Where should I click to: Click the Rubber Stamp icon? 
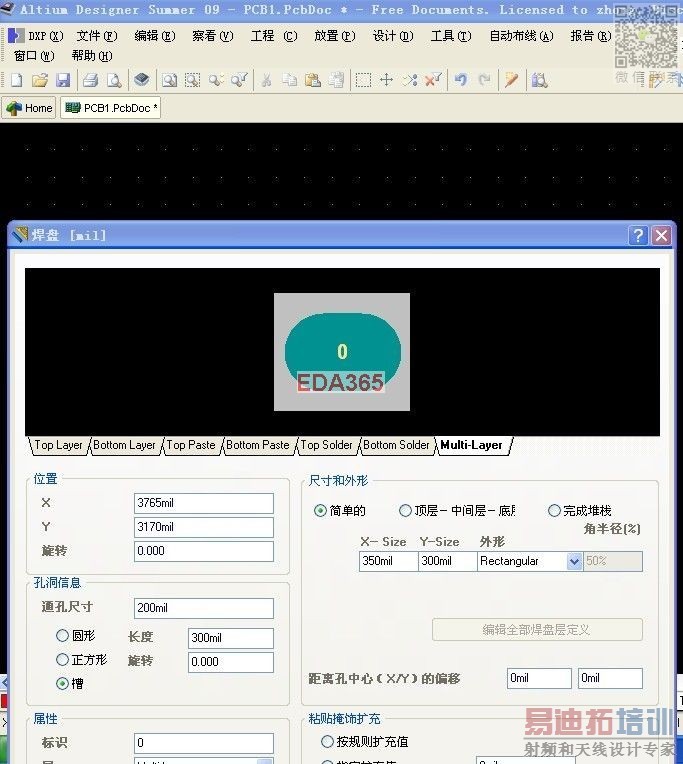[336, 80]
